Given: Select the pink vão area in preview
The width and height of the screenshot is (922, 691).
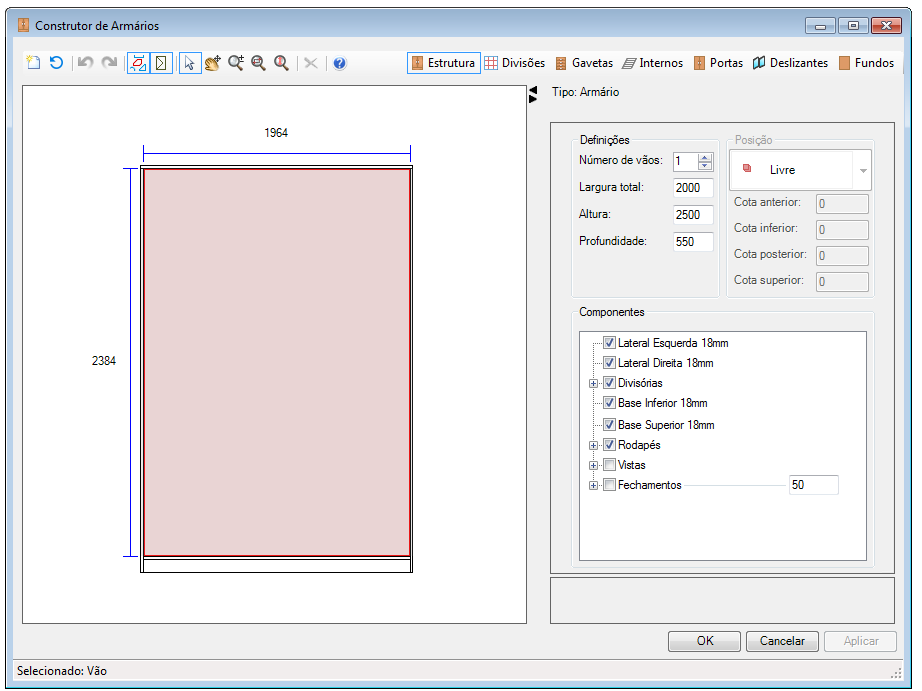Looking at the screenshot, I should coord(276,362).
